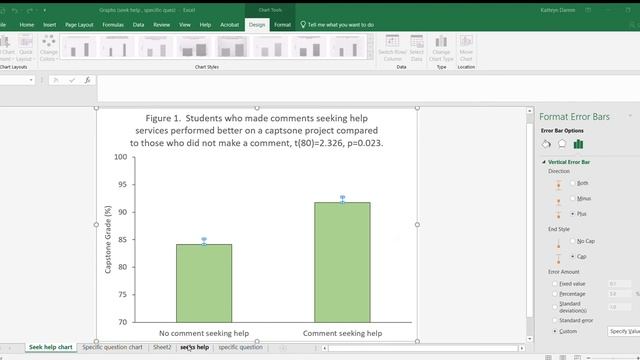Open the Page Layout ribbon tab

(x=79, y=25)
